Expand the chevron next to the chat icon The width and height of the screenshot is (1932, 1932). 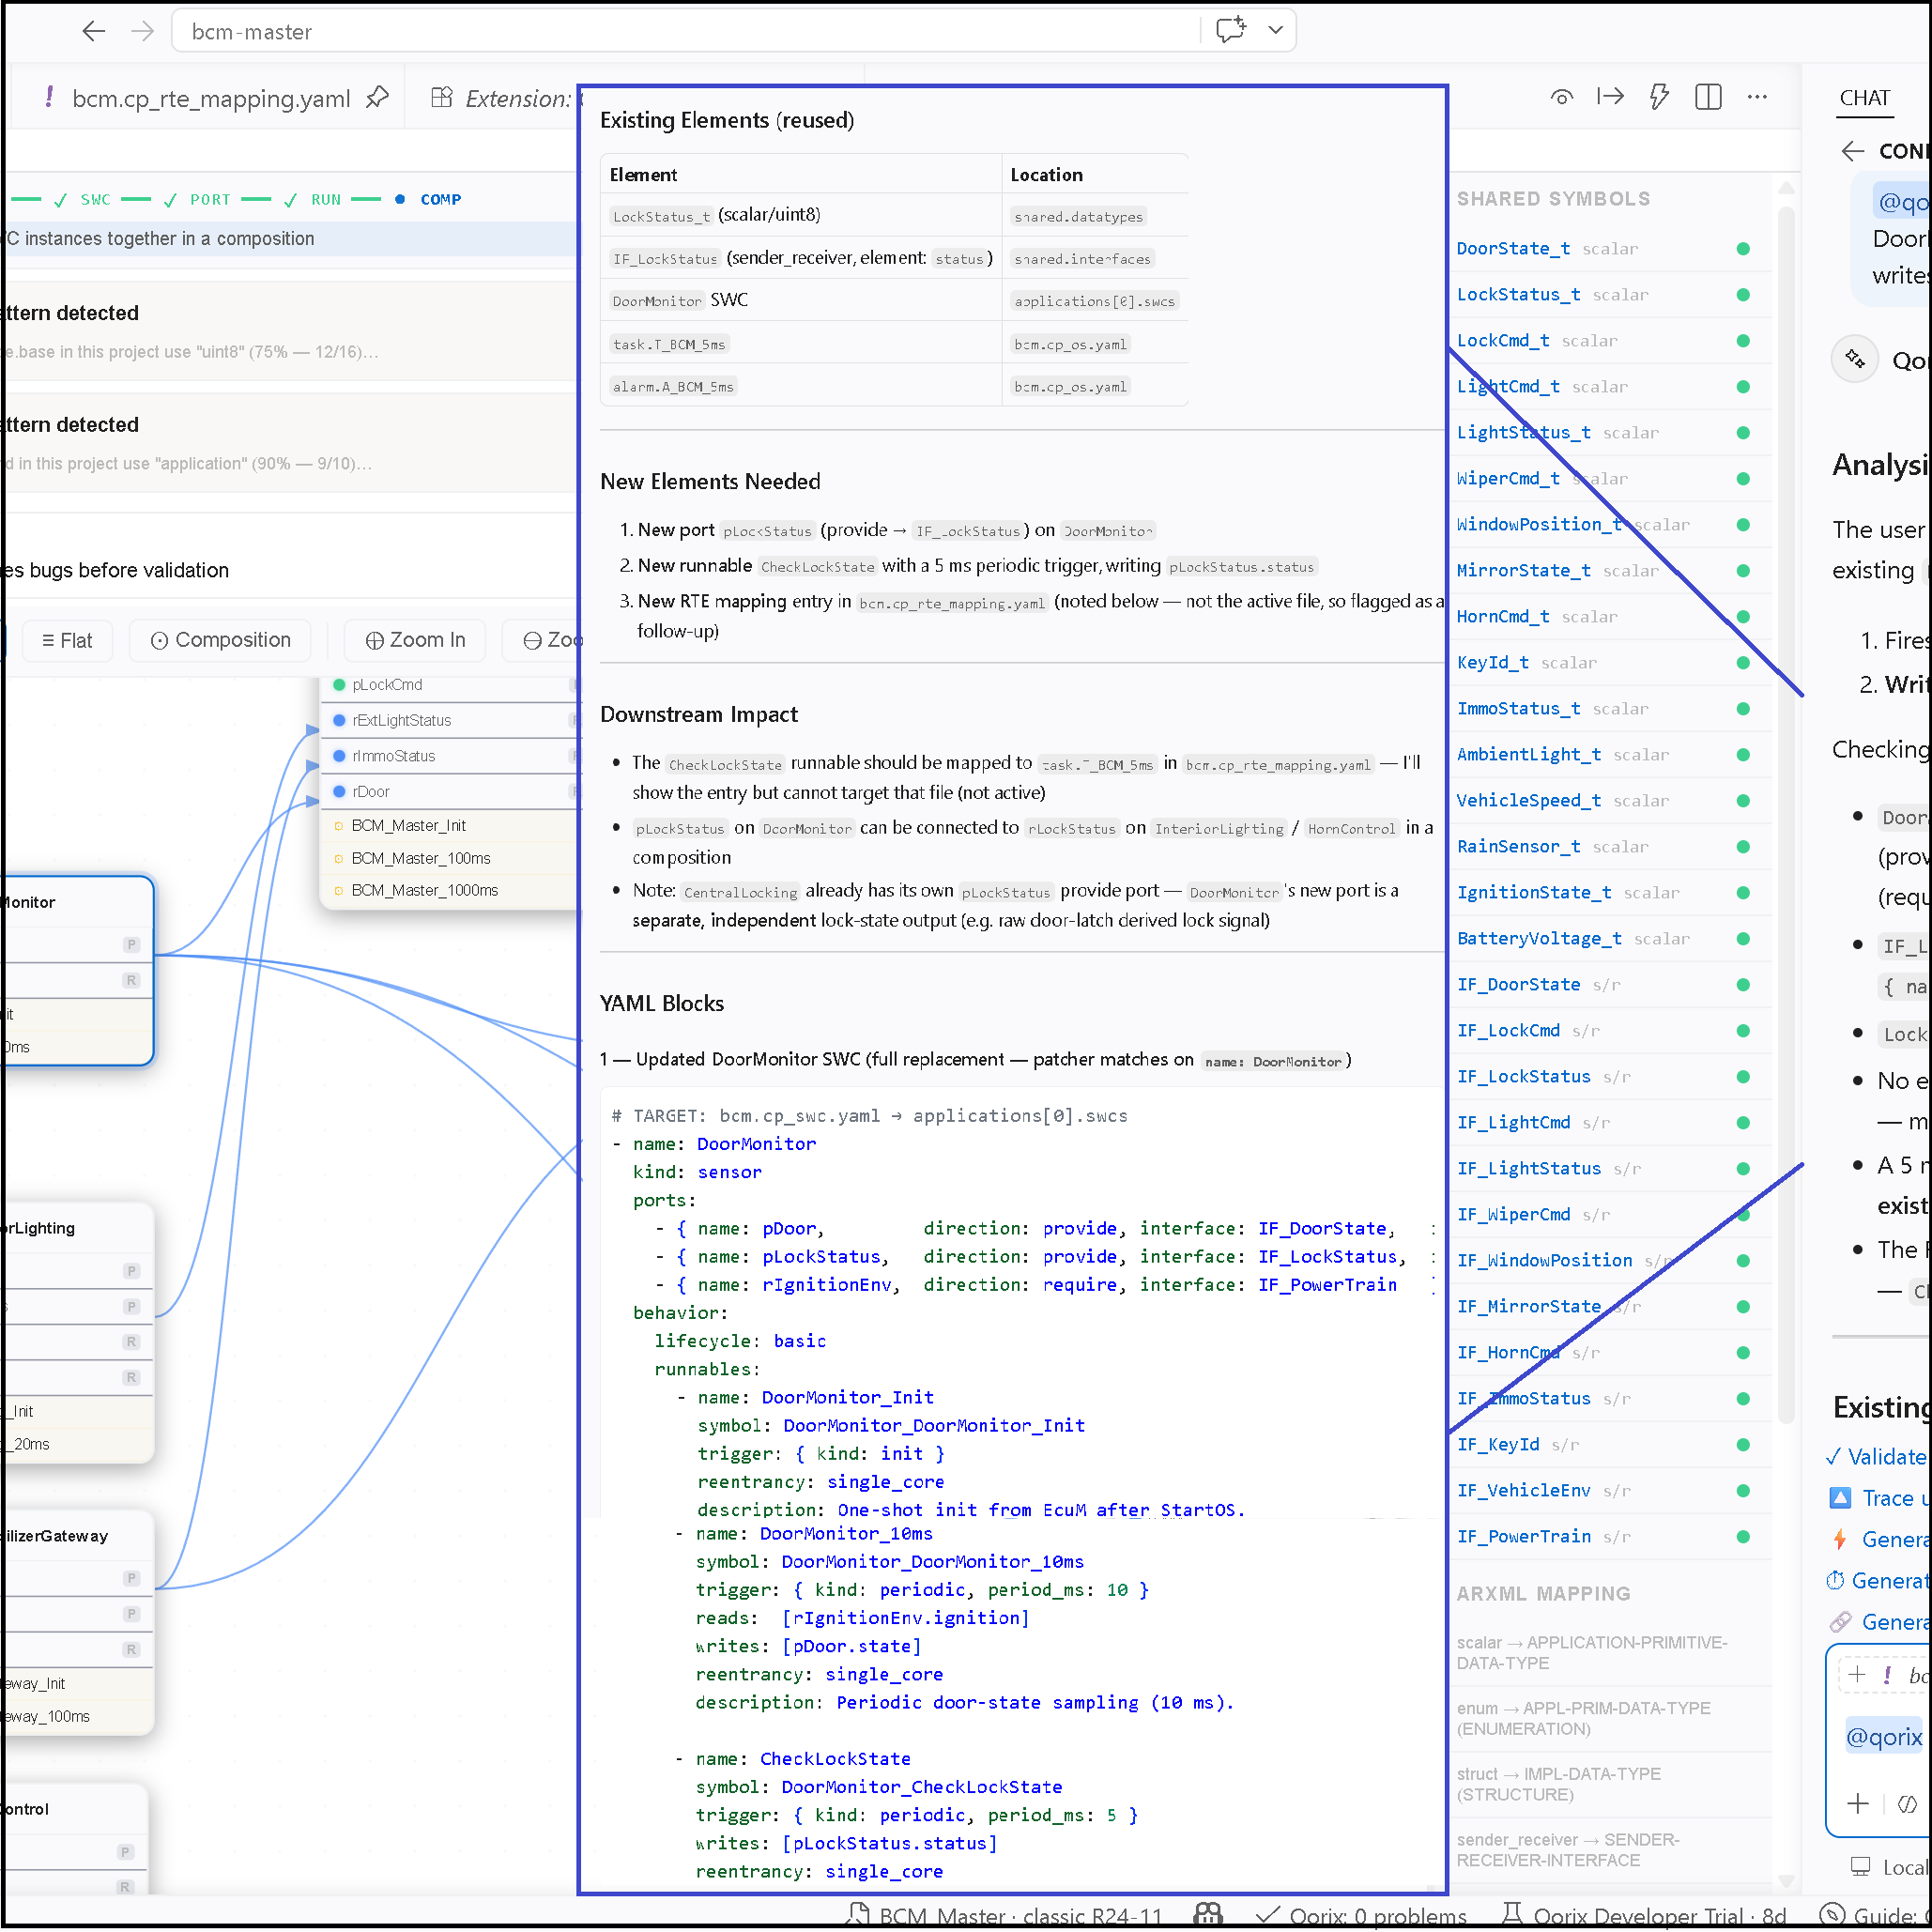coord(1275,30)
